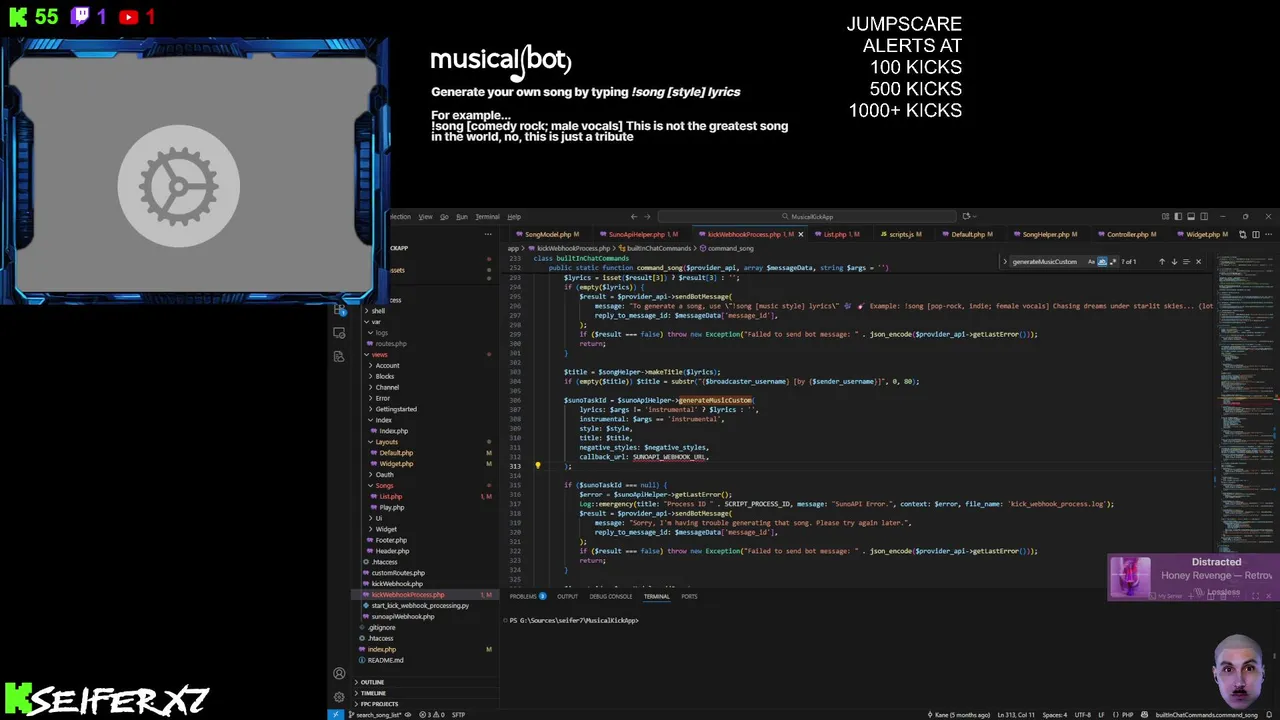The height and width of the screenshot is (720, 1280).
Task: Click the Explorer panel more actions ellipsis
Action: click(x=488, y=234)
